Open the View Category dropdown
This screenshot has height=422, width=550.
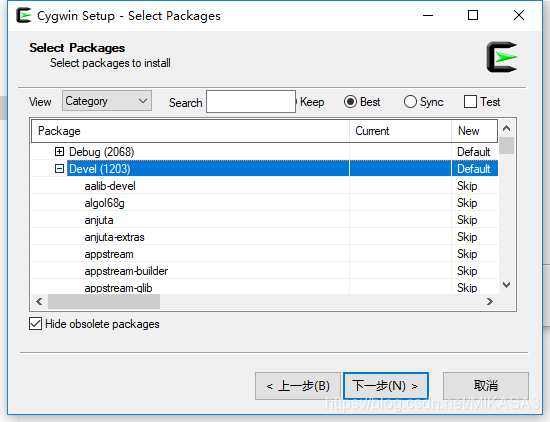107,101
